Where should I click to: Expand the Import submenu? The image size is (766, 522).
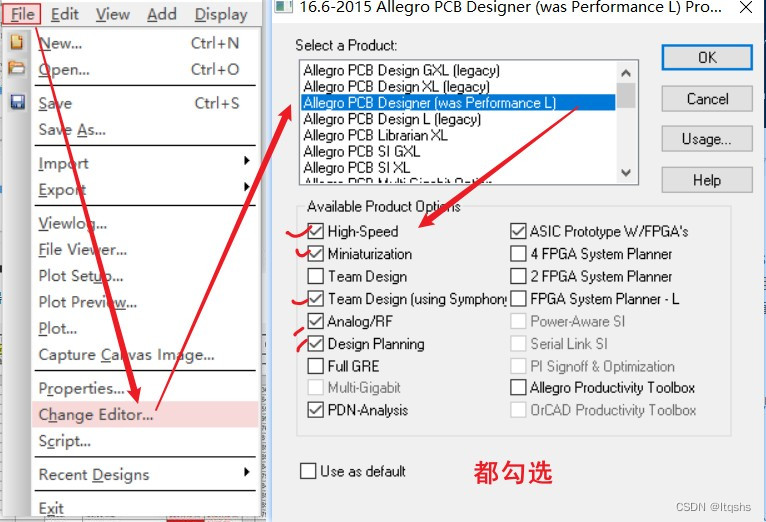point(246,162)
